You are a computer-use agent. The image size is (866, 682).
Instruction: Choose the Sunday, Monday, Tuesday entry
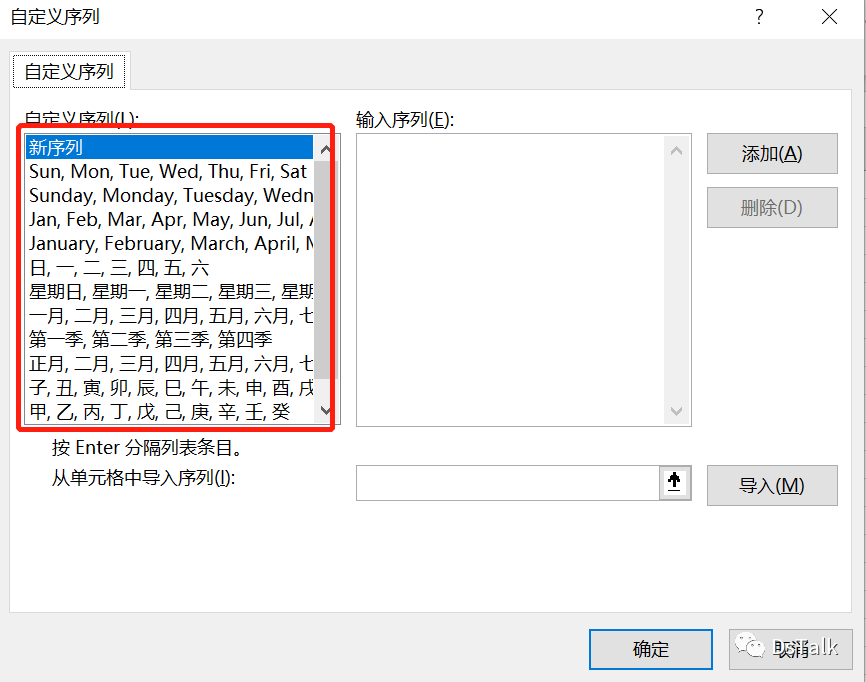pos(170,196)
